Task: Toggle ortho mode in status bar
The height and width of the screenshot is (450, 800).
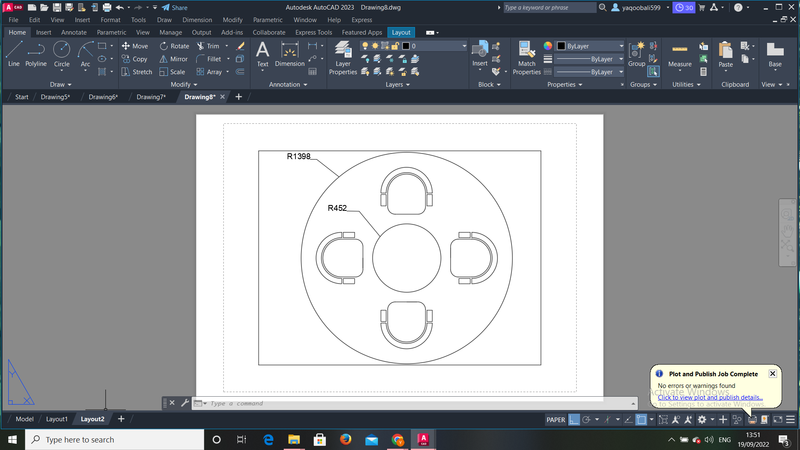Action: (x=574, y=419)
